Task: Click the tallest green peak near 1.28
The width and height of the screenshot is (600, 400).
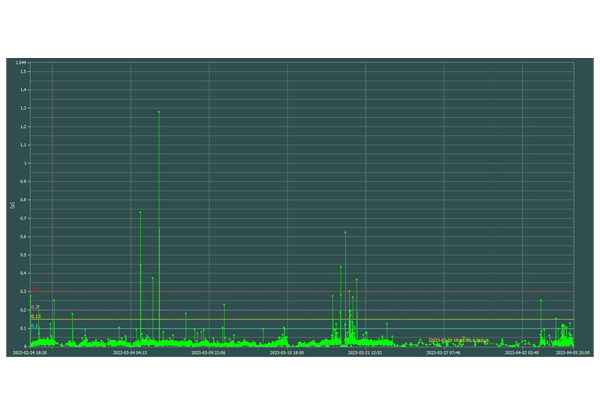Action: click(x=159, y=112)
